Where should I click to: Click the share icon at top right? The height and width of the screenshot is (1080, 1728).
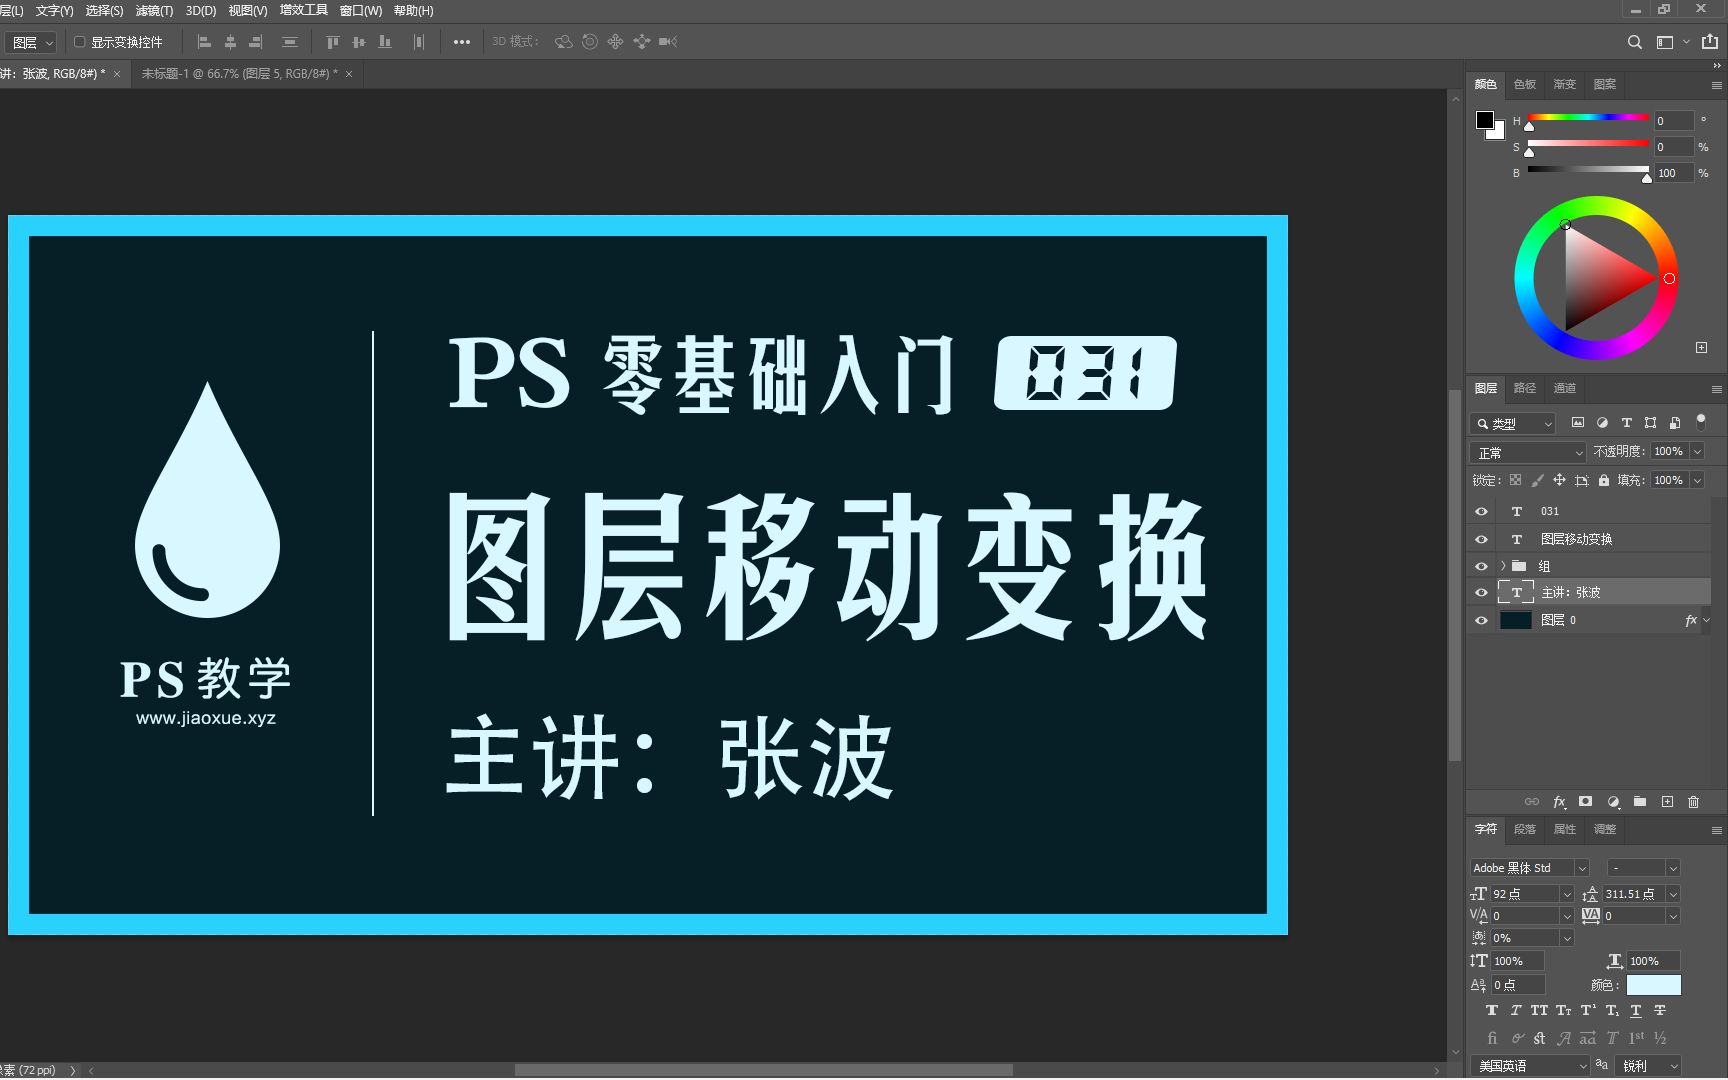pyautogui.click(x=1710, y=42)
